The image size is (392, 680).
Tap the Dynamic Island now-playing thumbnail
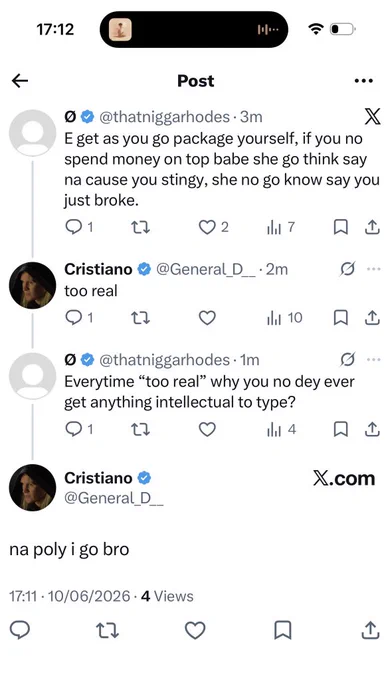click(x=120, y=29)
